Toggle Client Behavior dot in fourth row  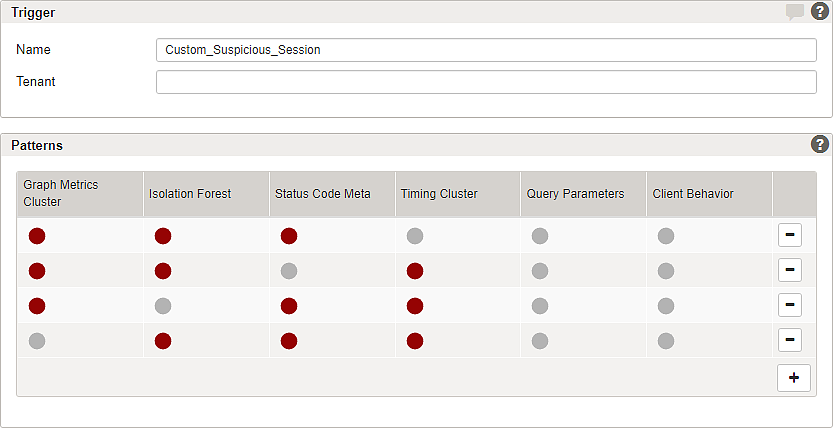coord(666,341)
